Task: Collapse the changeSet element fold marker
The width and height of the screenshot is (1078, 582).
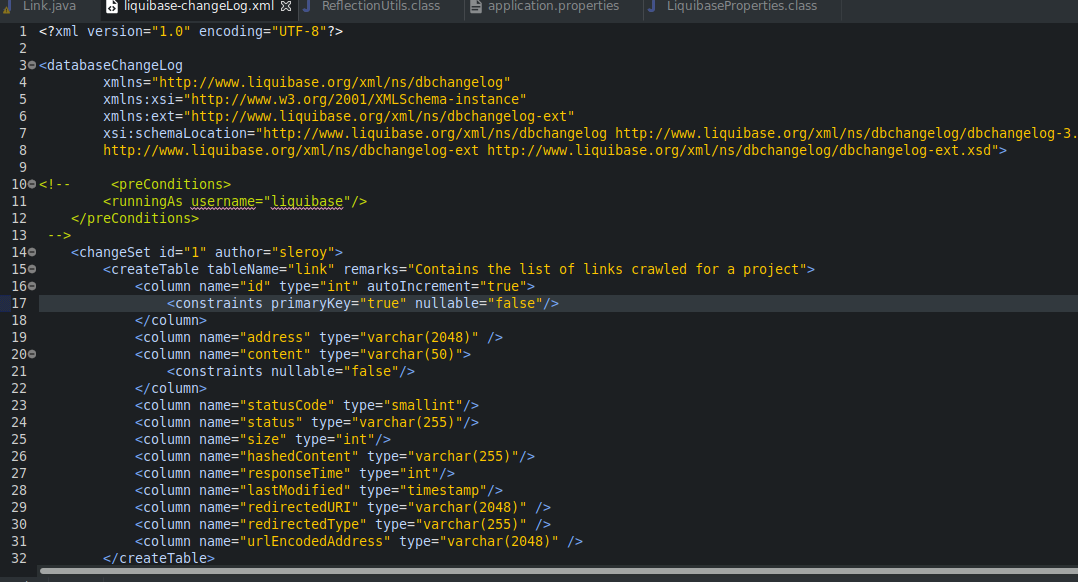Action: point(33,252)
